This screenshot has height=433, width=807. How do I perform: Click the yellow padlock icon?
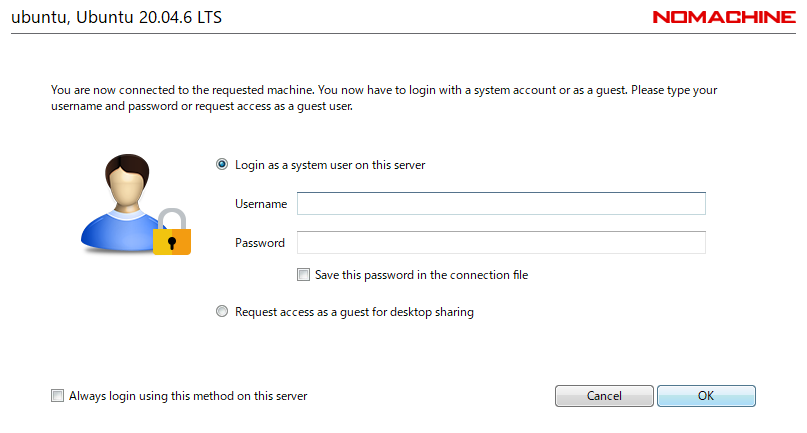click(172, 233)
